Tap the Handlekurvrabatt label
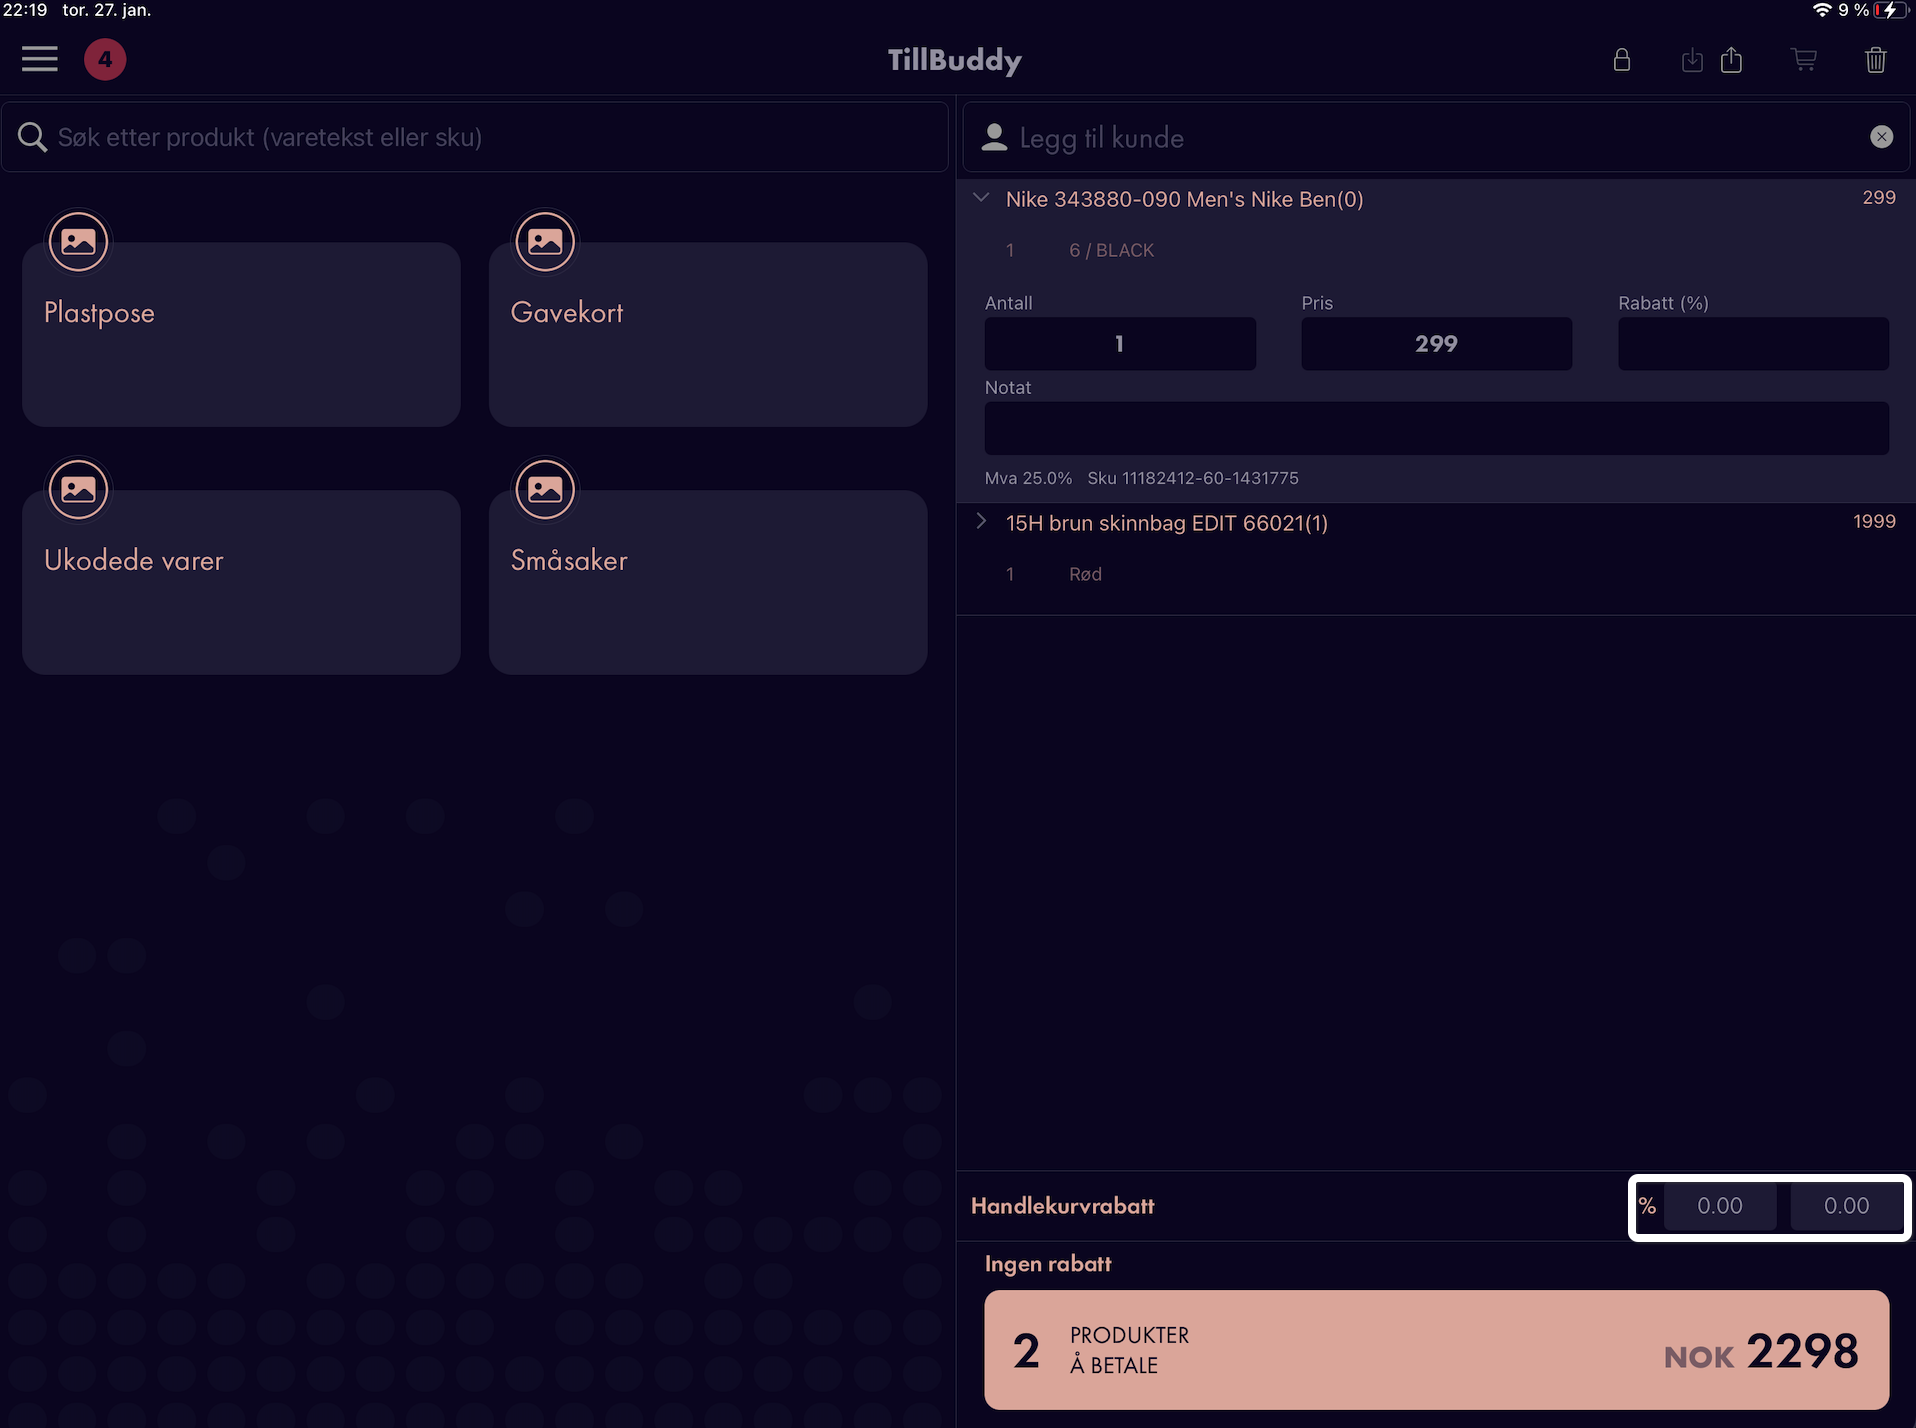This screenshot has width=1916, height=1428. (x=1062, y=1206)
